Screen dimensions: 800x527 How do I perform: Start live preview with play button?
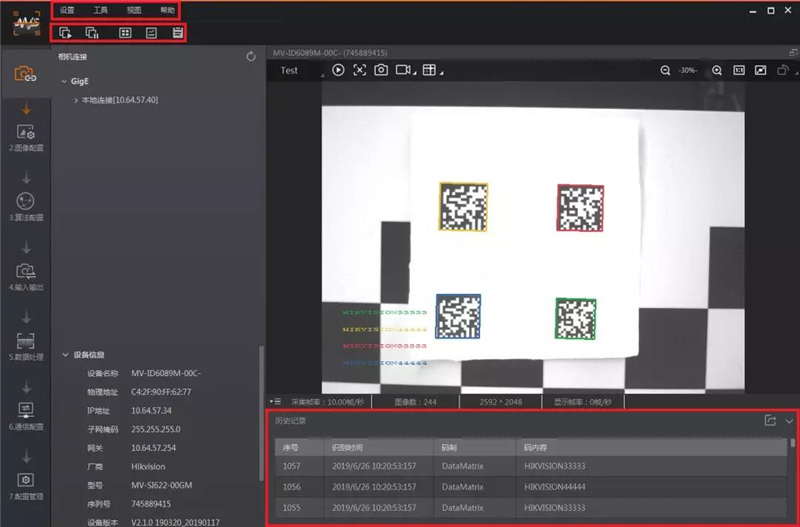click(338, 70)
